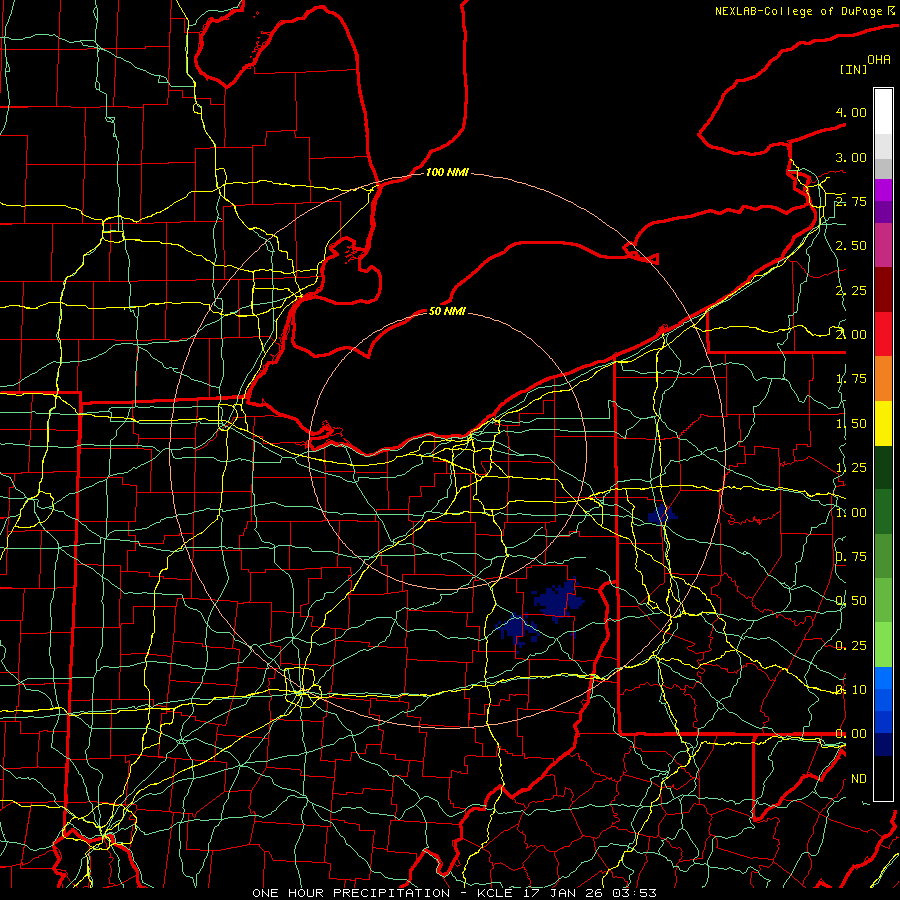The height and width of the screenshot is (900, 900).
Task: Select the 2.50 legend value
Action: [x=851, y=246]
